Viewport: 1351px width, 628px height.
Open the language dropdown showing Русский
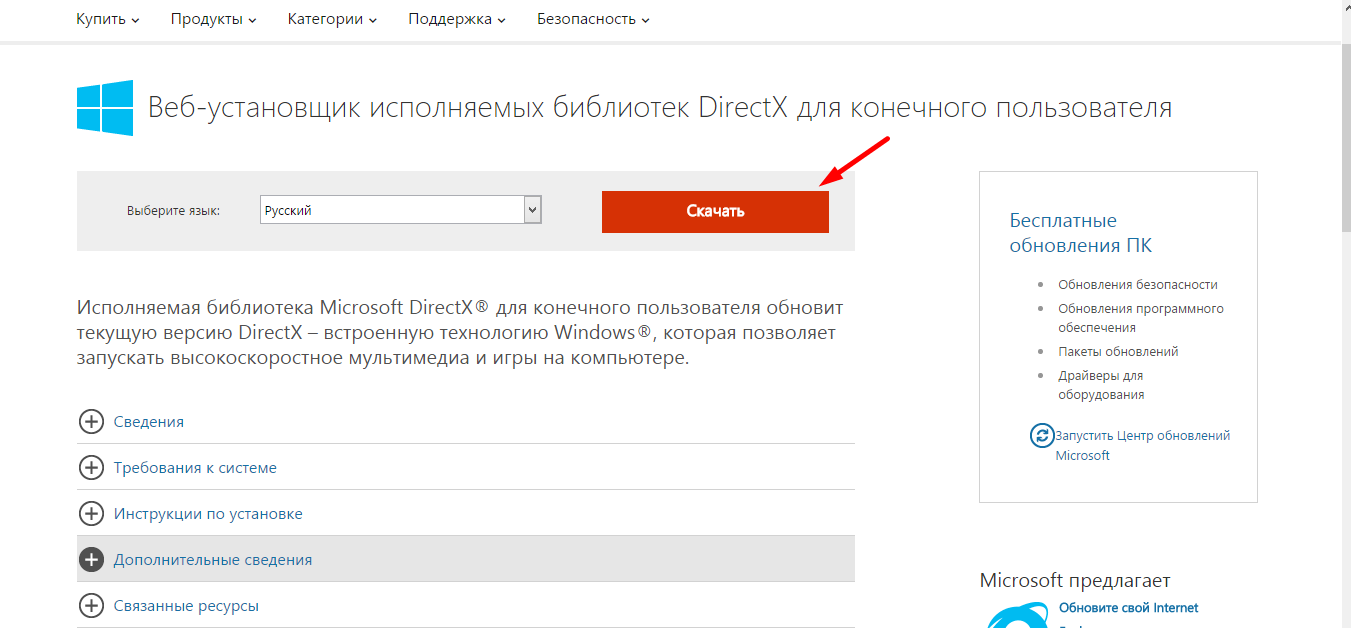[401, 210]
